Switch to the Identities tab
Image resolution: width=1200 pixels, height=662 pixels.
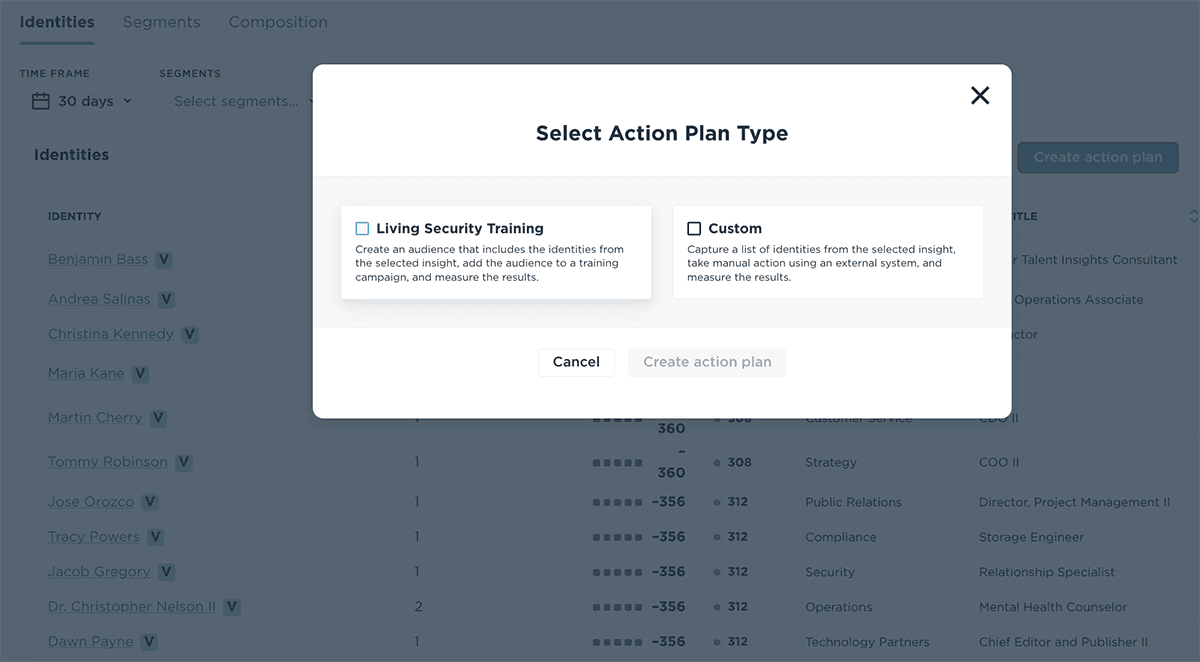tap(57, 22)
